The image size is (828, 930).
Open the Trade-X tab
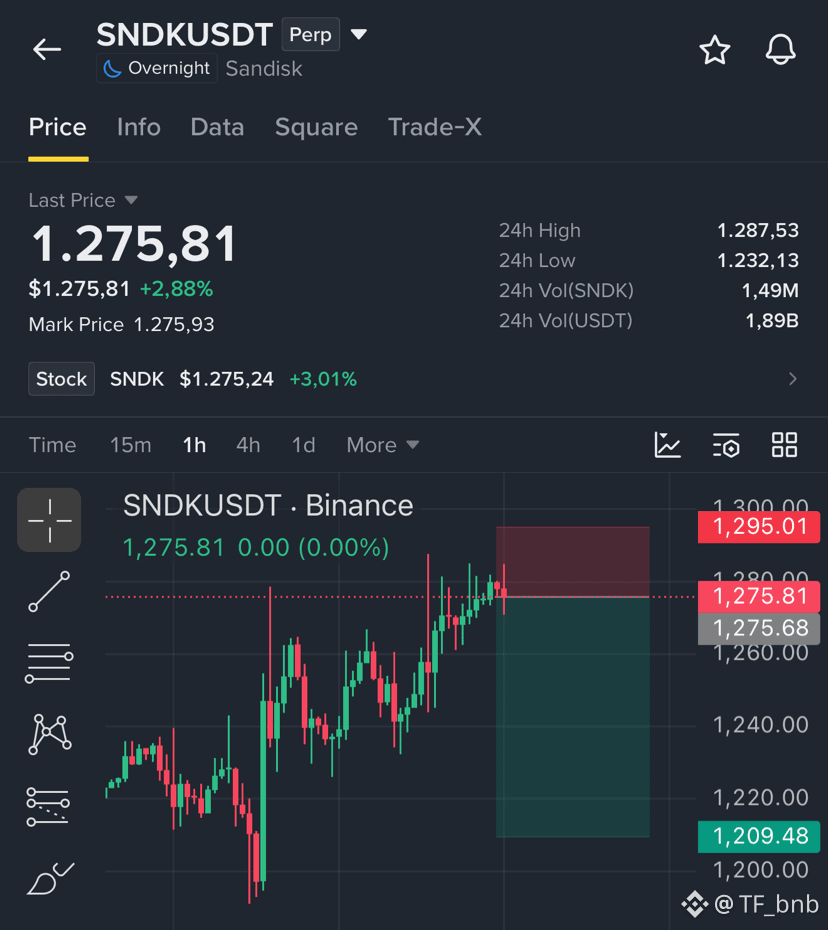pyautogui.click(x=435, y=127)
